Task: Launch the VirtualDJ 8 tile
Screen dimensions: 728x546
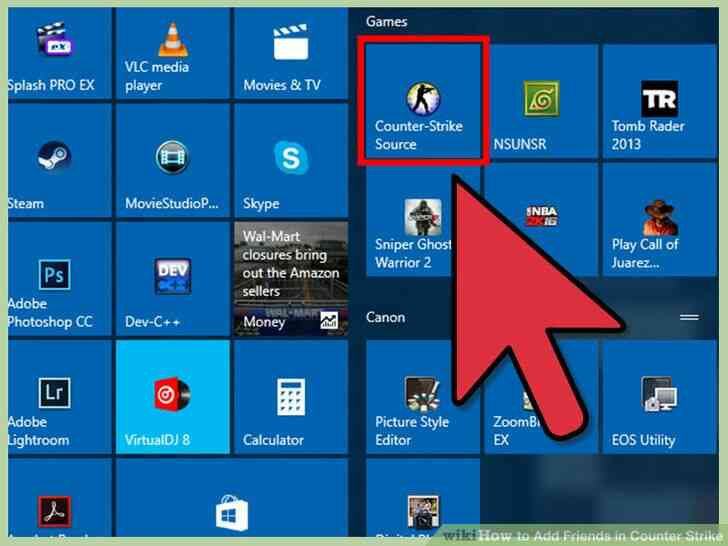Action: point(173,397)
